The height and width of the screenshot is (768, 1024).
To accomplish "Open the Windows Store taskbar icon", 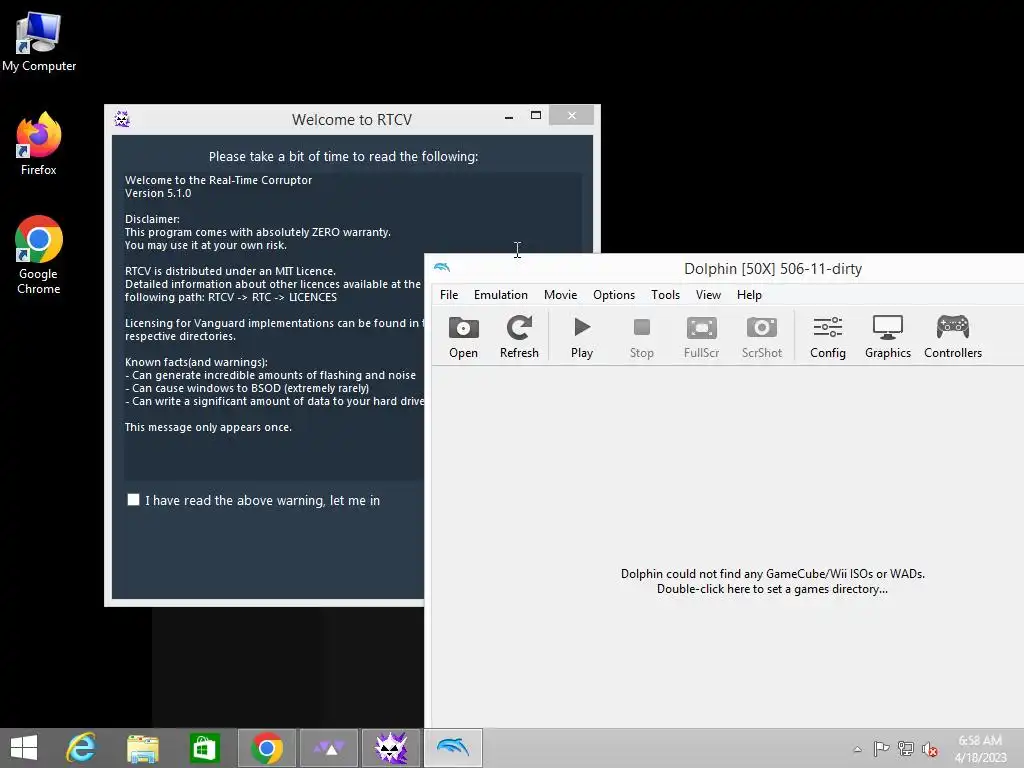I will 204,748.
